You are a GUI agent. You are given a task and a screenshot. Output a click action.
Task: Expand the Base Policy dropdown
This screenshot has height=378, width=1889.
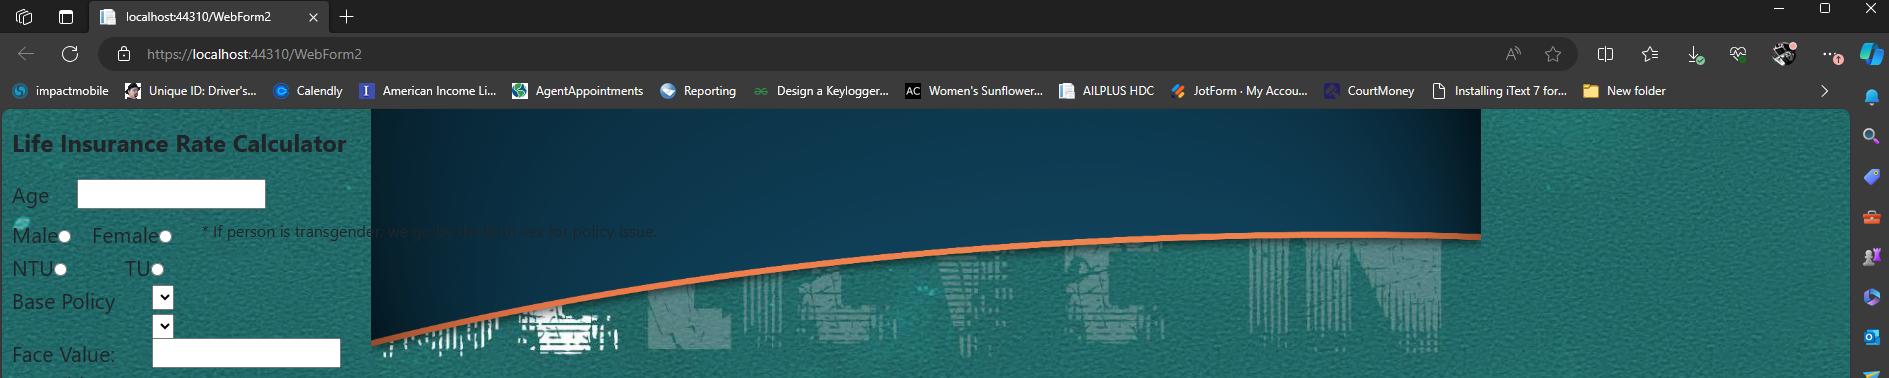click(163, 298)
